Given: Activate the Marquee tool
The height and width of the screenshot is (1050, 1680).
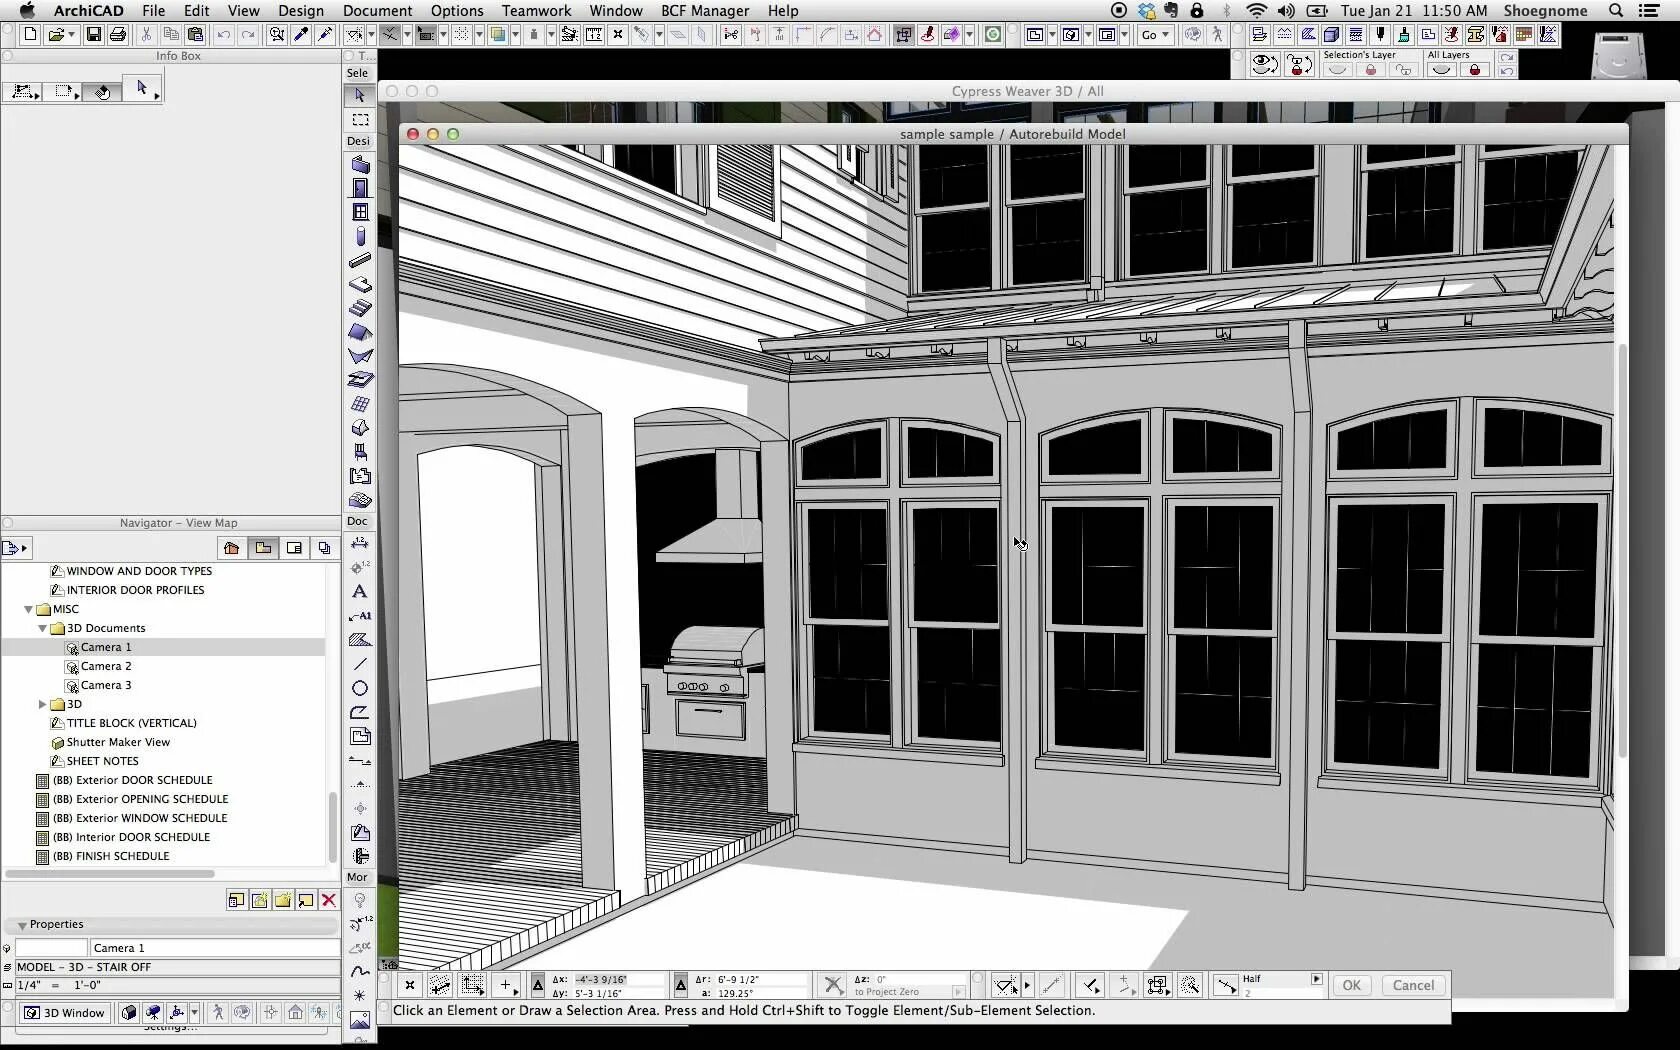Looking at the screenshot, I should coord(360,120).
